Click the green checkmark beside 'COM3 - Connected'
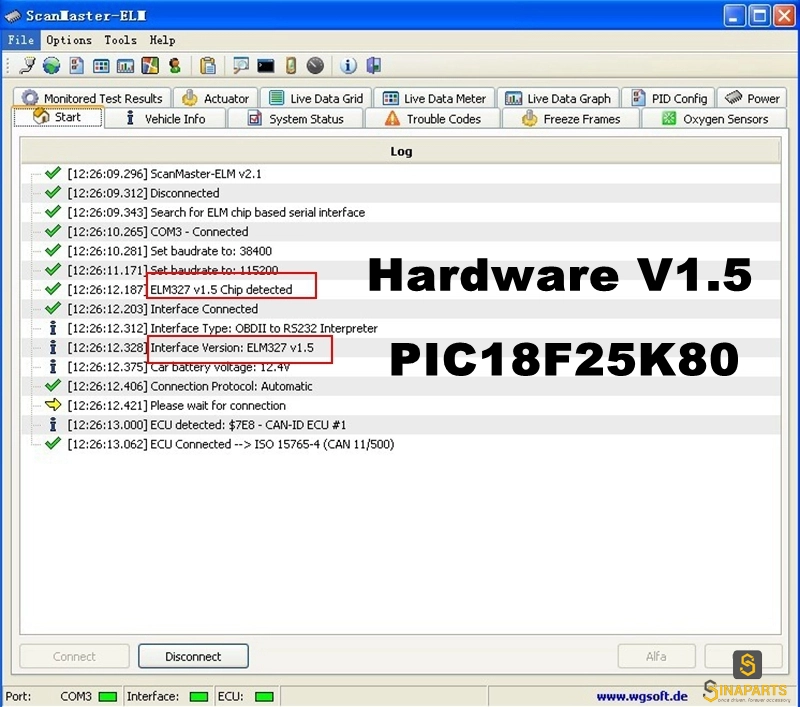The height and width of the screenshot is (707, 800). (53, 231)
